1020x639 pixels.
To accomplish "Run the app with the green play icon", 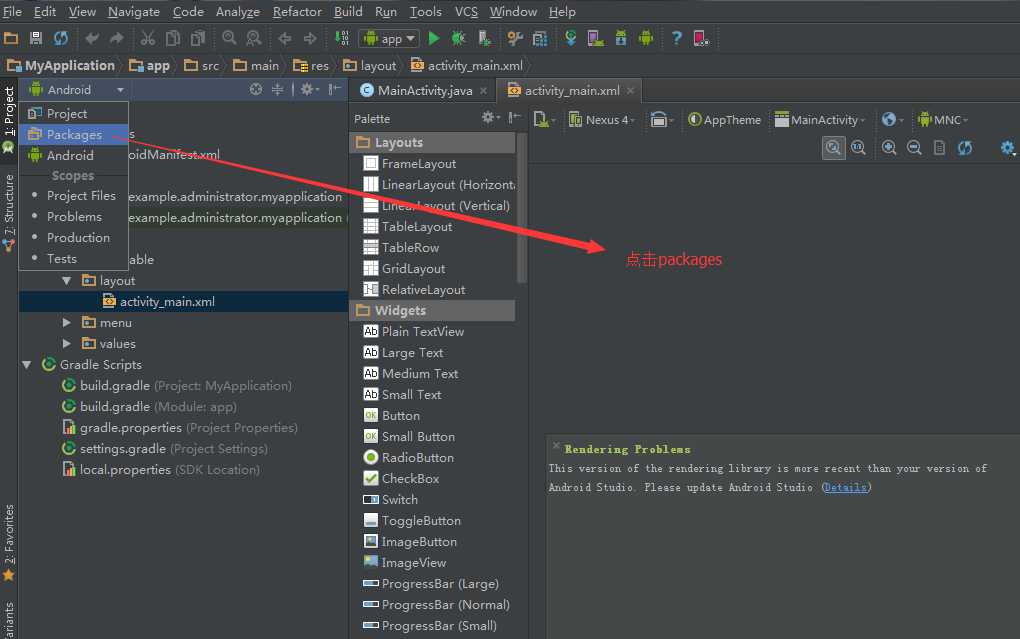I will click(434, 38).
